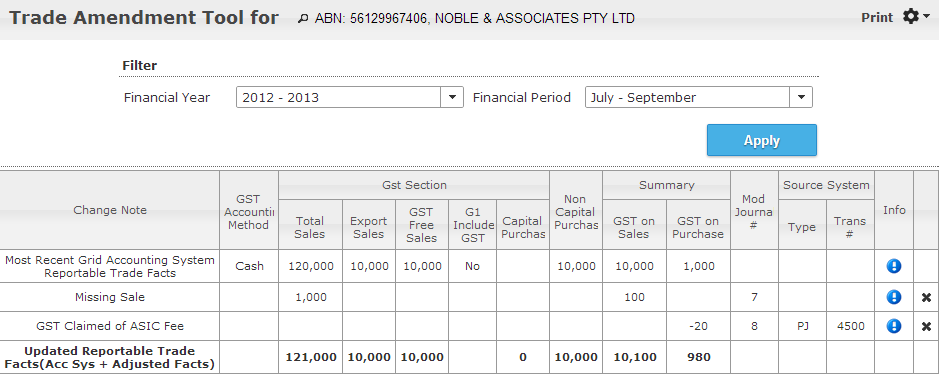Open the settings gear menu
This screenshot has width=942, height=376.
click(x=916, y=17)
